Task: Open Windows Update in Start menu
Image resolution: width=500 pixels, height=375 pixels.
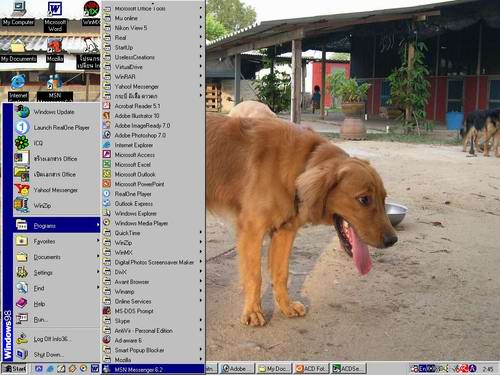Action: 57,112
